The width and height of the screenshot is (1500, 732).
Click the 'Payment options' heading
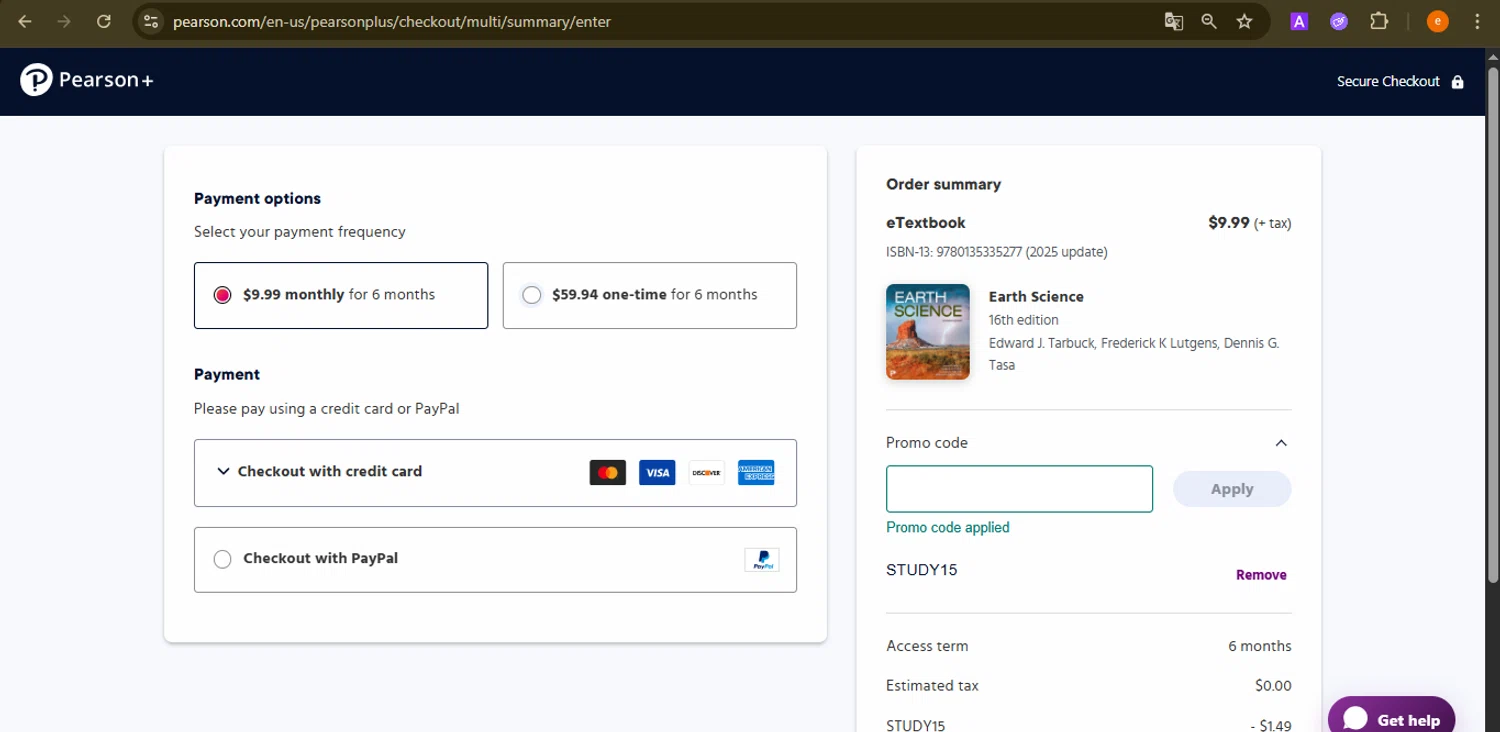click(257, 199)
